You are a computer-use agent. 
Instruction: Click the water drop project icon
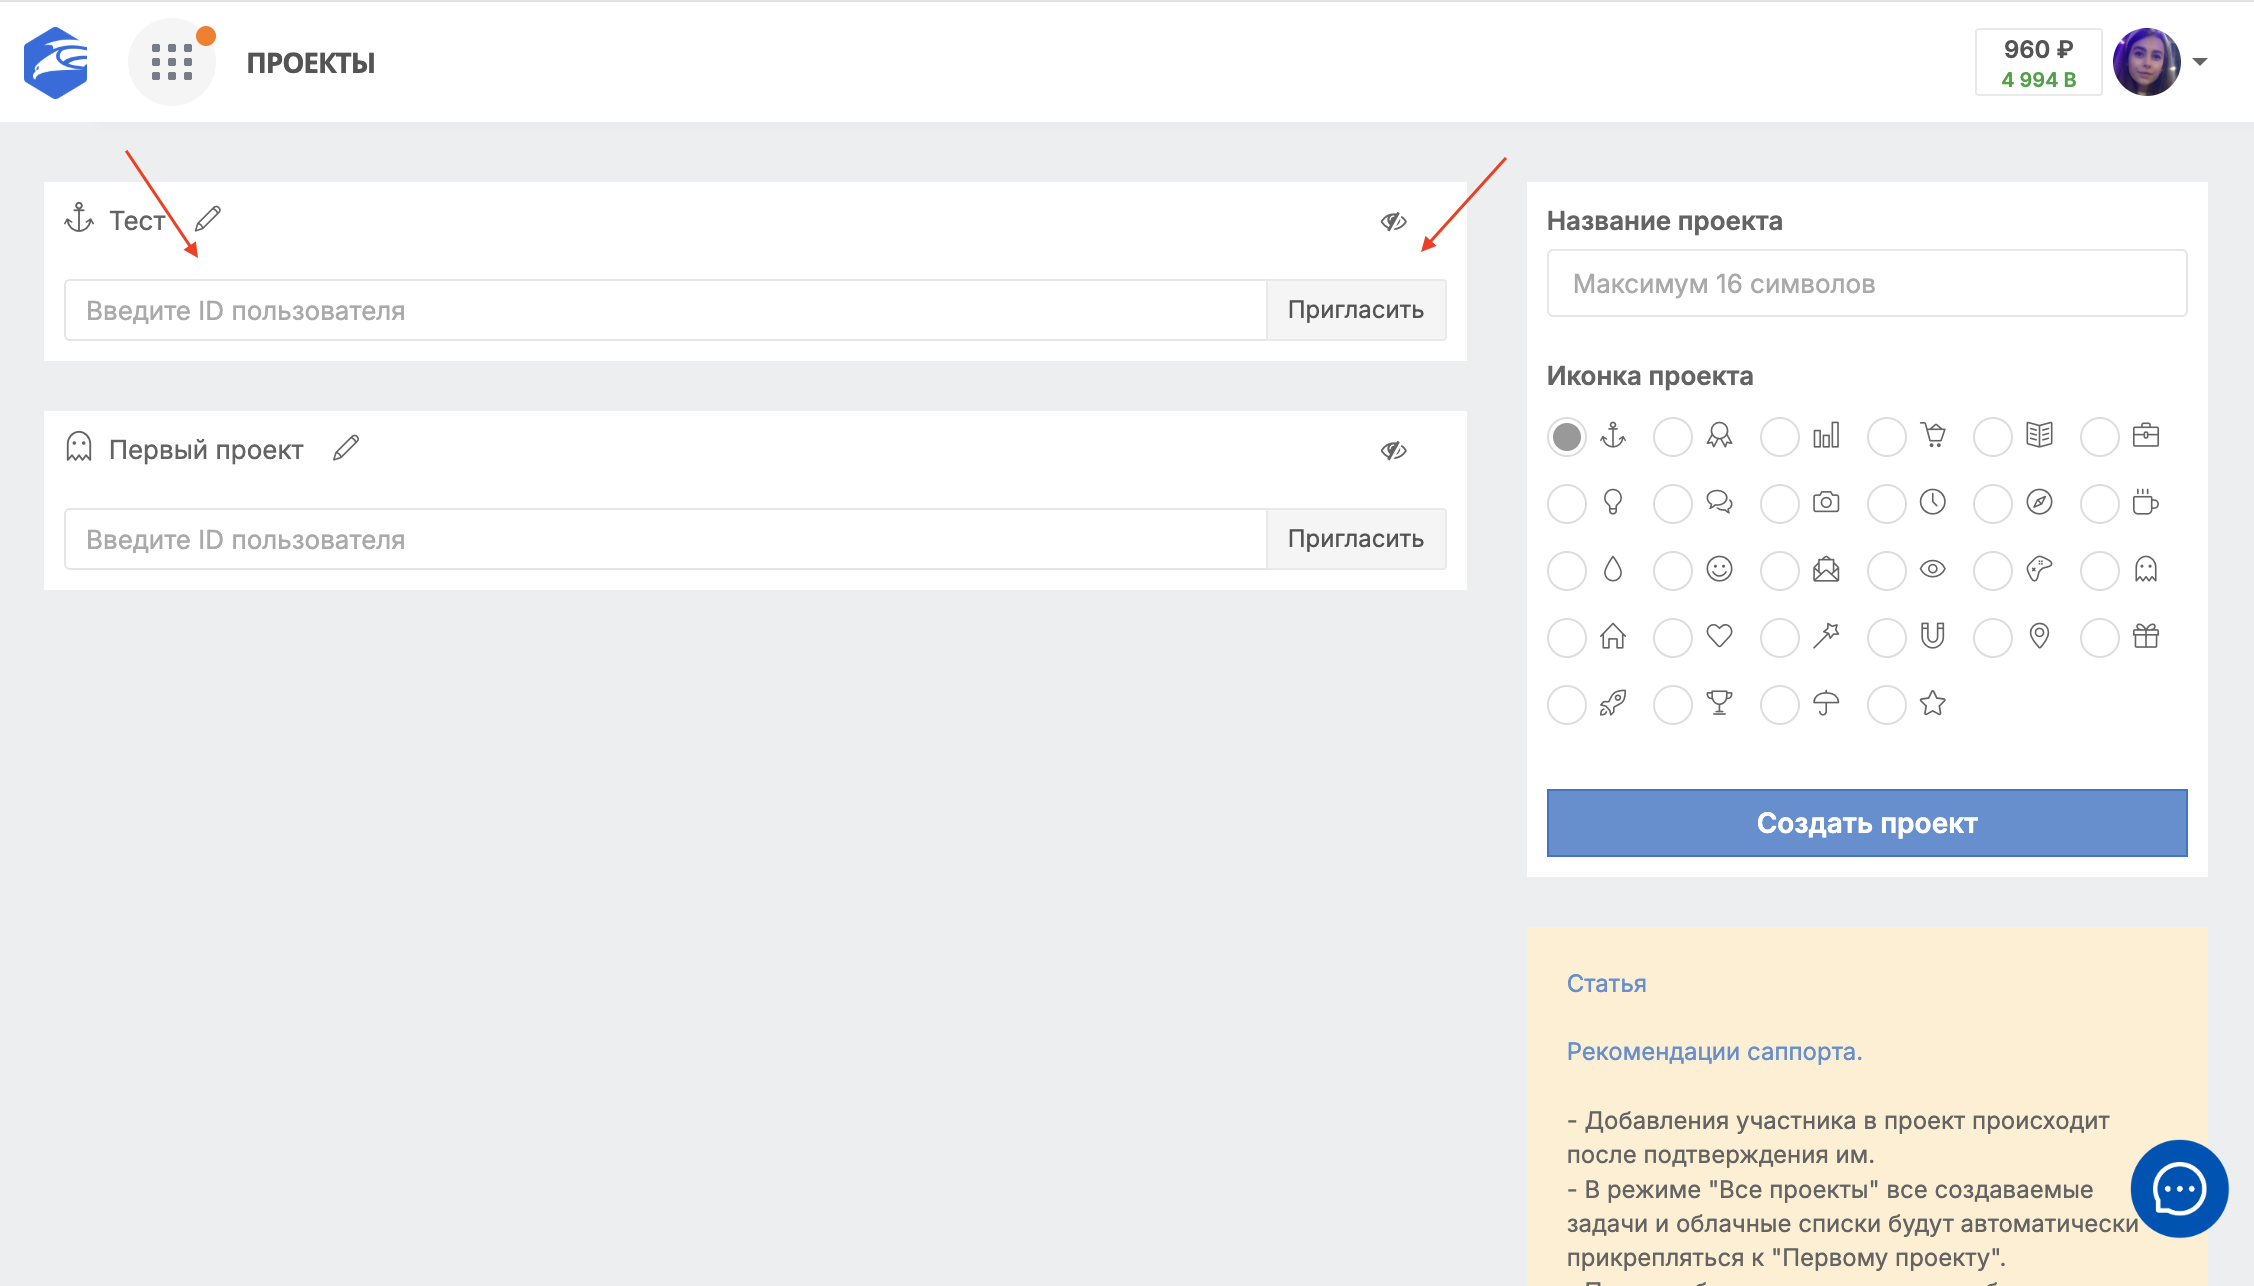point(1613,569)
